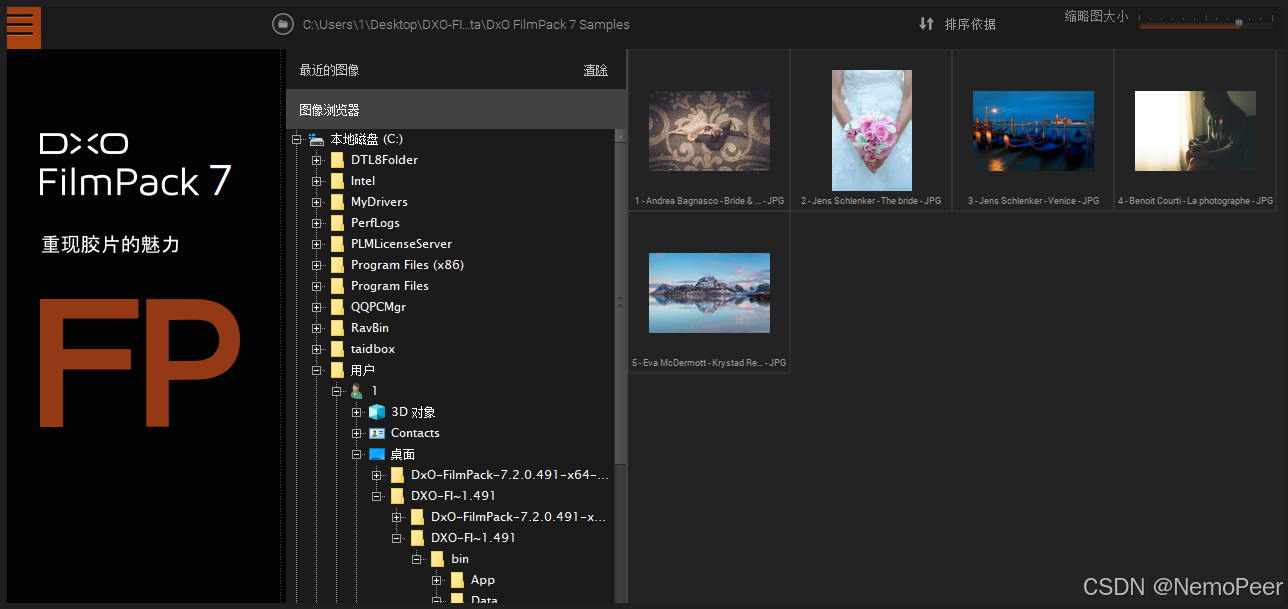Click the DxO-FilmPack-7.2.0.491-x64- folder icon
This screenshot has width=1288, height=609.
tap(397, 475)
